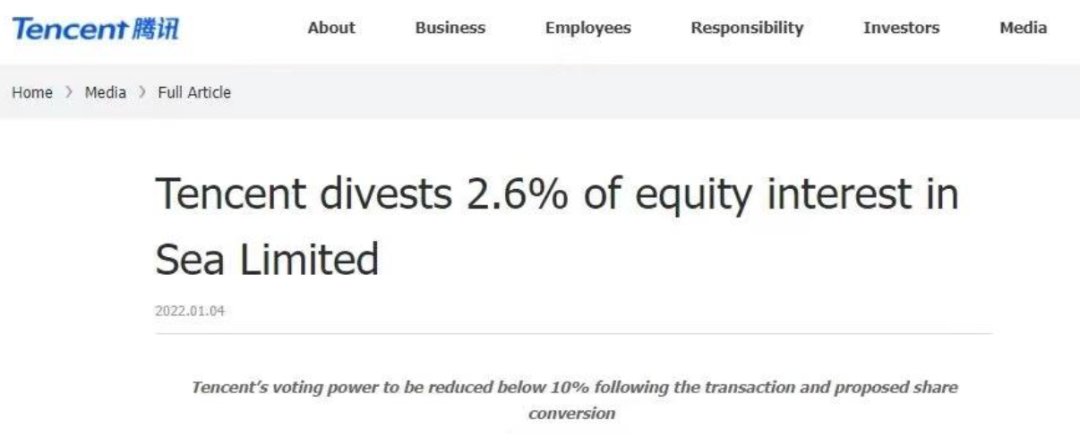
Task: Open the Business navigation item
Action: click(x=450, y=28)
